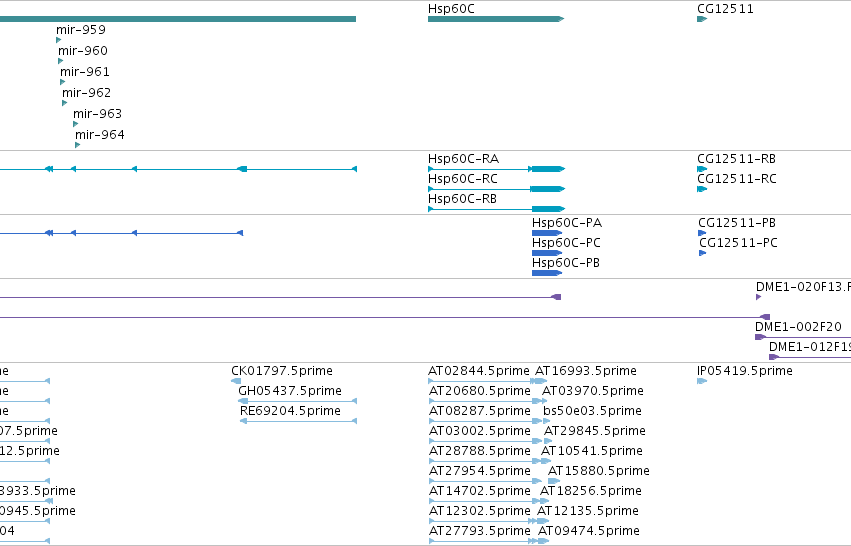Image resolution: width=851 pixels, height=546 pixels.
Task: Select the mir-962 label
Action: point(86,93)
